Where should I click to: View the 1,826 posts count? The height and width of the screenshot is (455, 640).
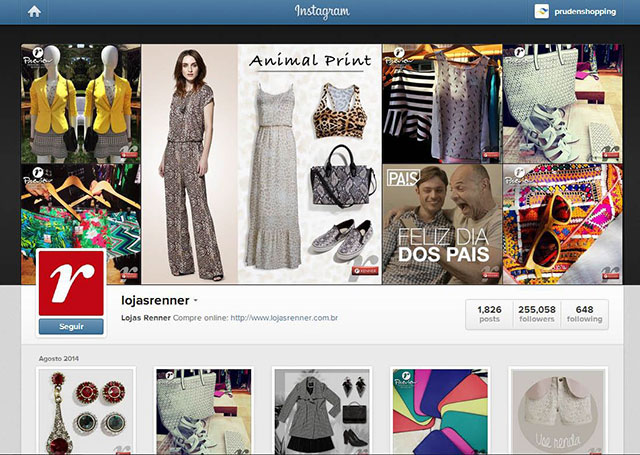489,314
